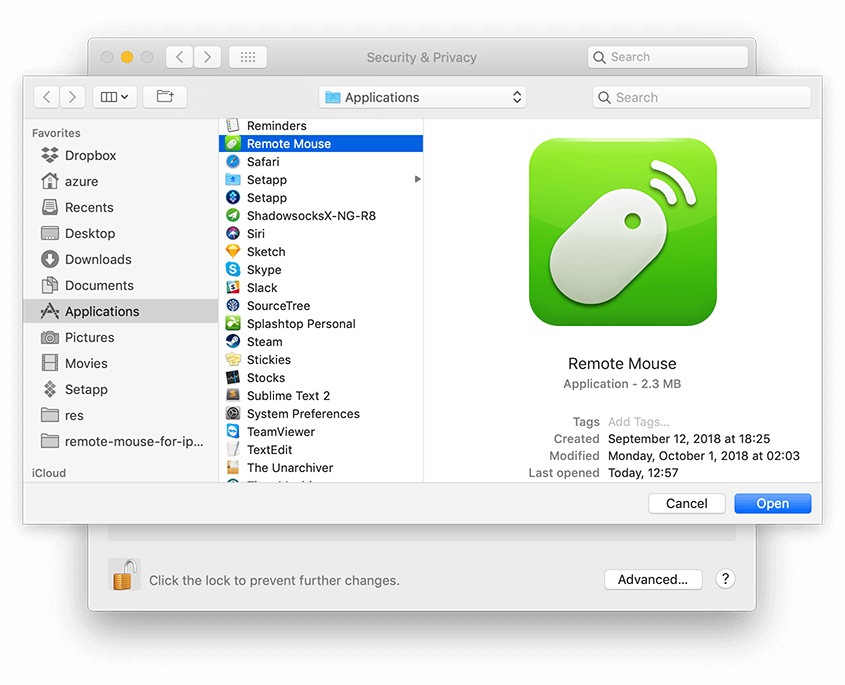Viewport: 845px width, 685px height.
Task: Select the Slack icon in file list
Action: (232, 288)
